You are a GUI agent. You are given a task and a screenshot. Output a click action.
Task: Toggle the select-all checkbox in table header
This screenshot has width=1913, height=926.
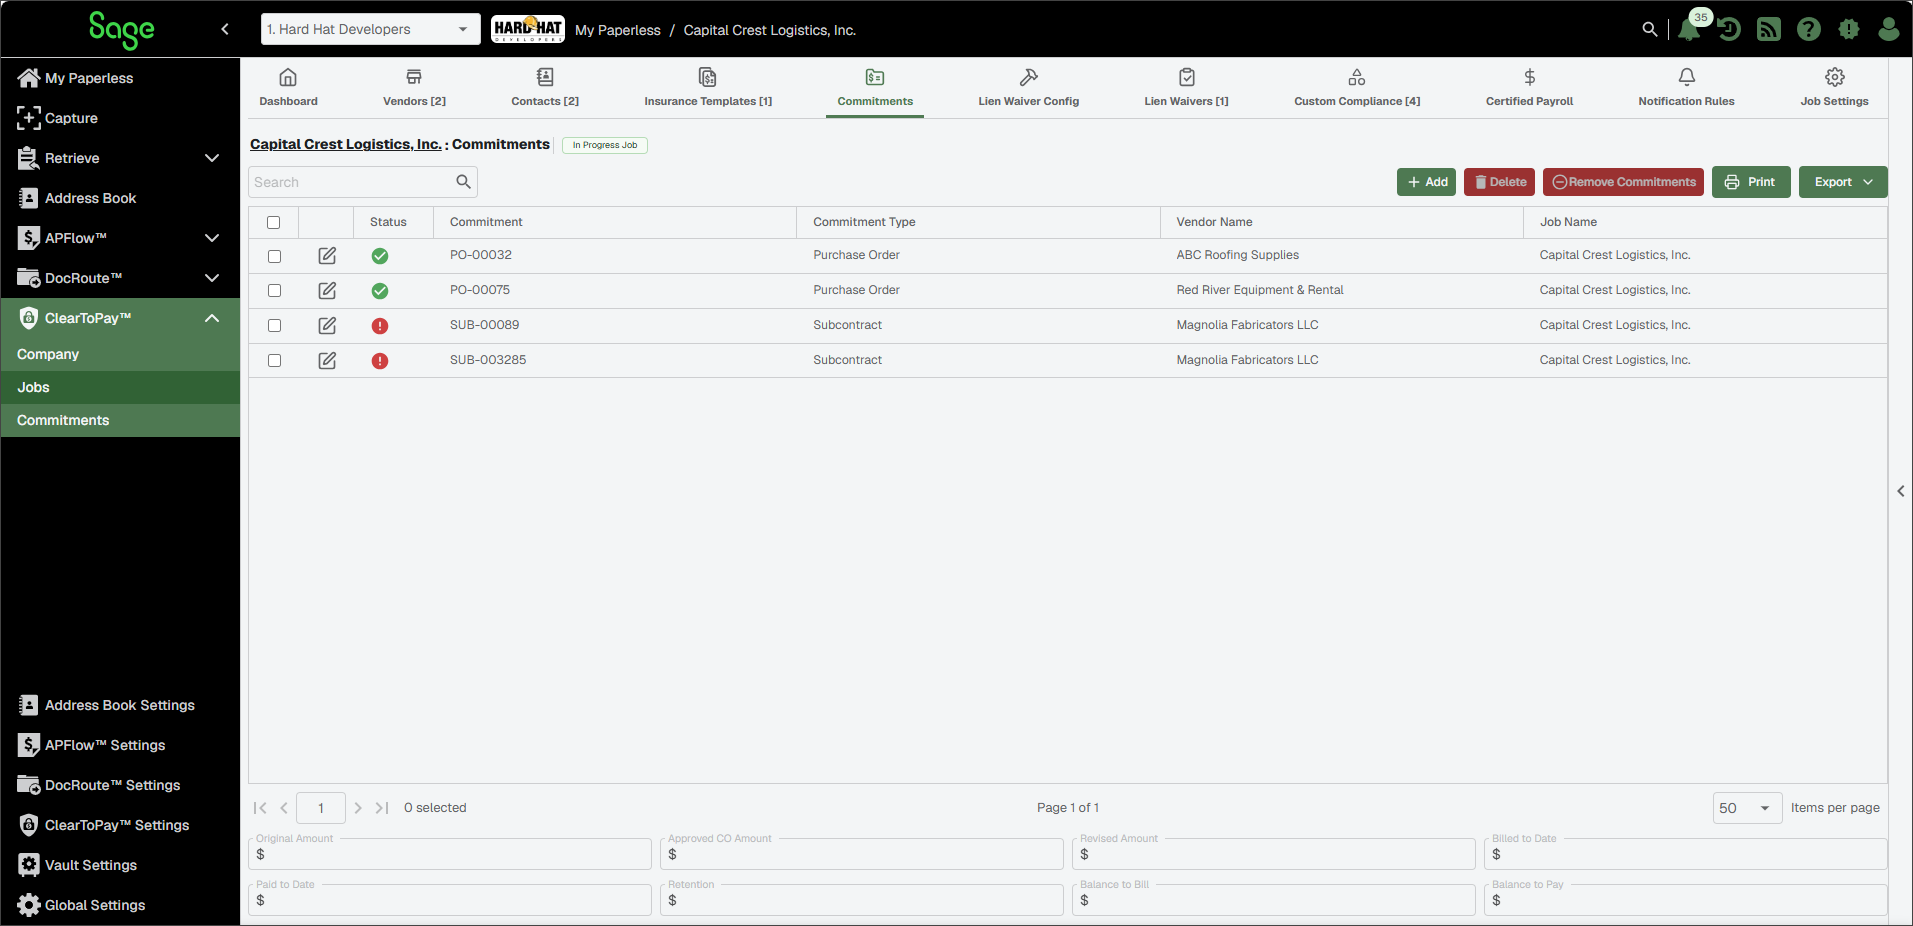274,223
